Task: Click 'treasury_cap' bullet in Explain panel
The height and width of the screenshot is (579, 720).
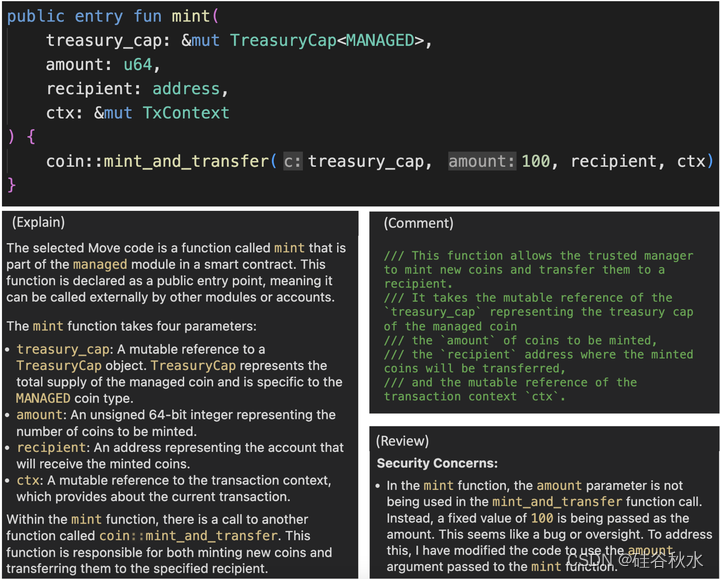Action: point(63,349)
